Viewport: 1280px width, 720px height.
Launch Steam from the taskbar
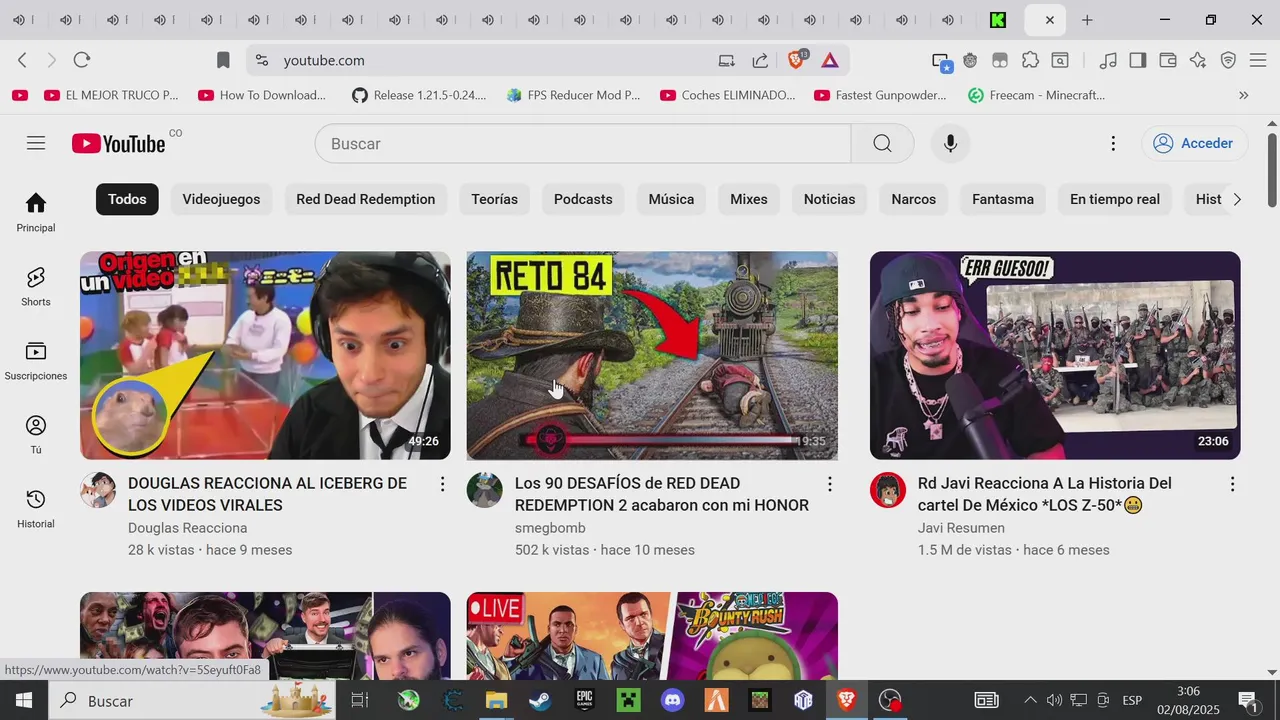[540, 700]
